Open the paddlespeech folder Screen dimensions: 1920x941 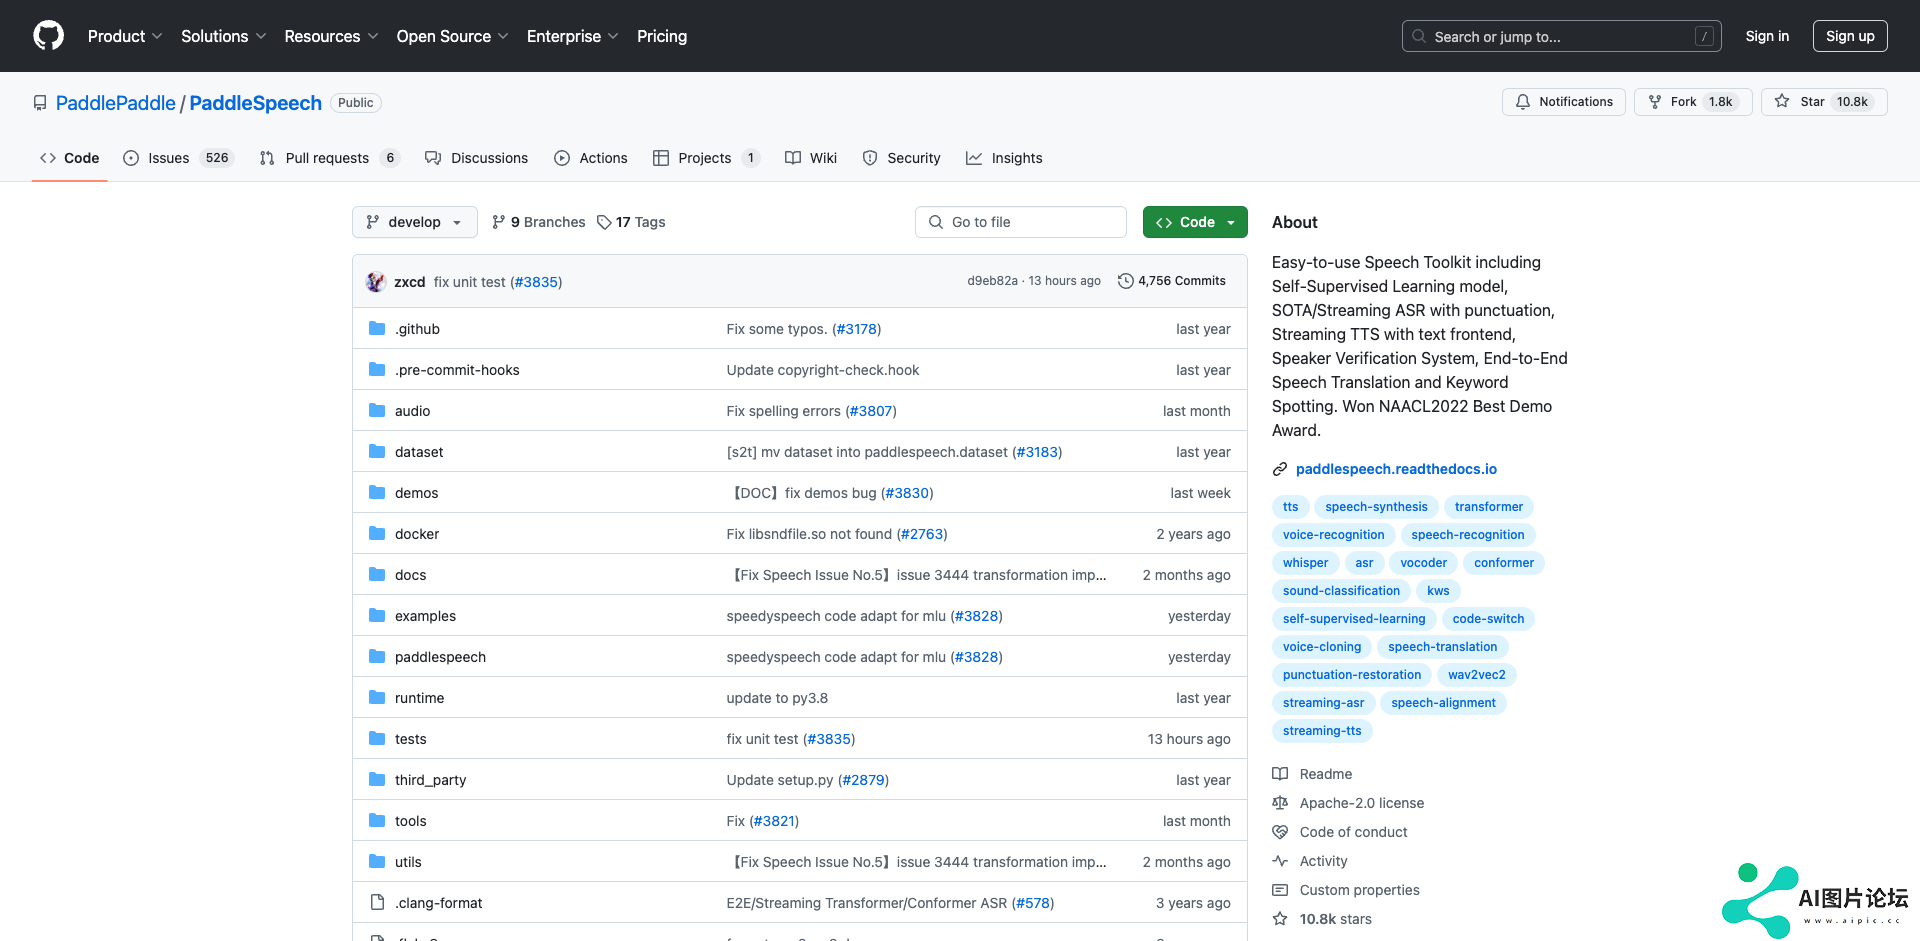[440, 657]
